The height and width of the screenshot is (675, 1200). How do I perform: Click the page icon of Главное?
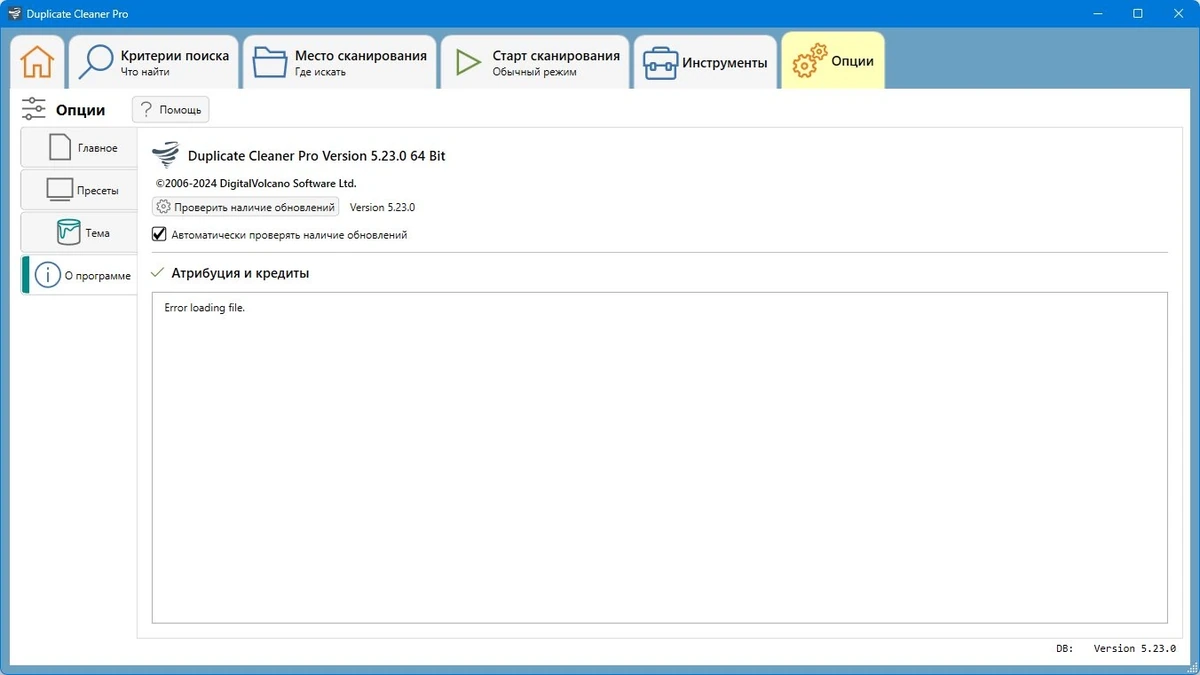(x=60, y=147)
